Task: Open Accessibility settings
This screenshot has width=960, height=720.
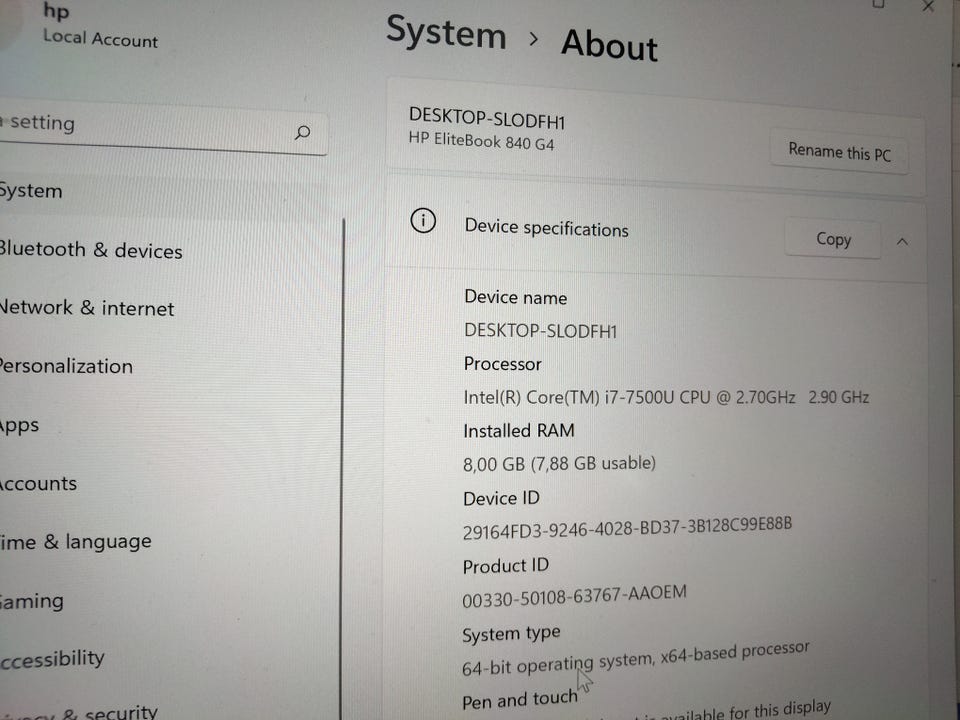Action: (52, 659)
